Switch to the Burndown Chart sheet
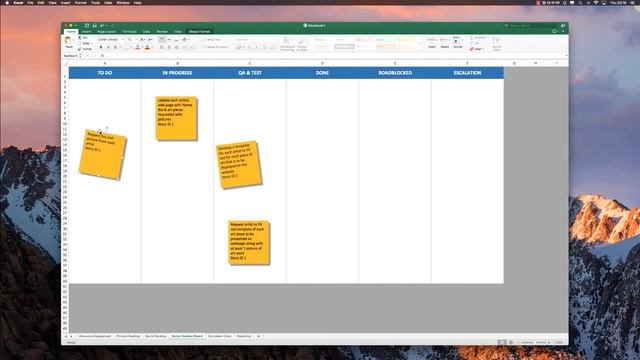Image resolution: width=640 pixels, height=360 pixels. [x=220, y=336]
